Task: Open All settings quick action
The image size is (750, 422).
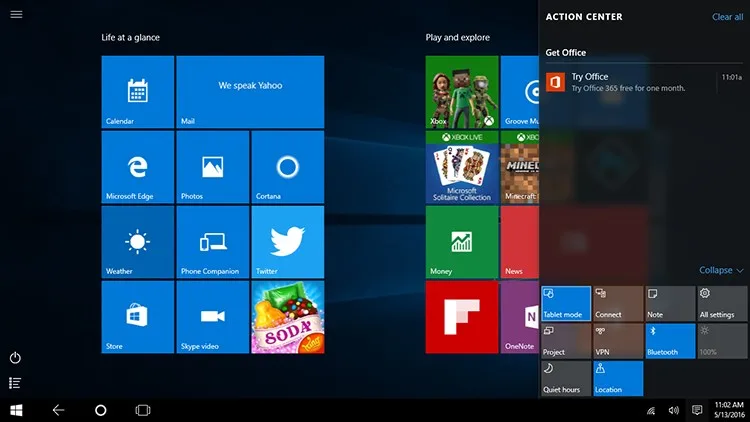Action: click(722, 303)
